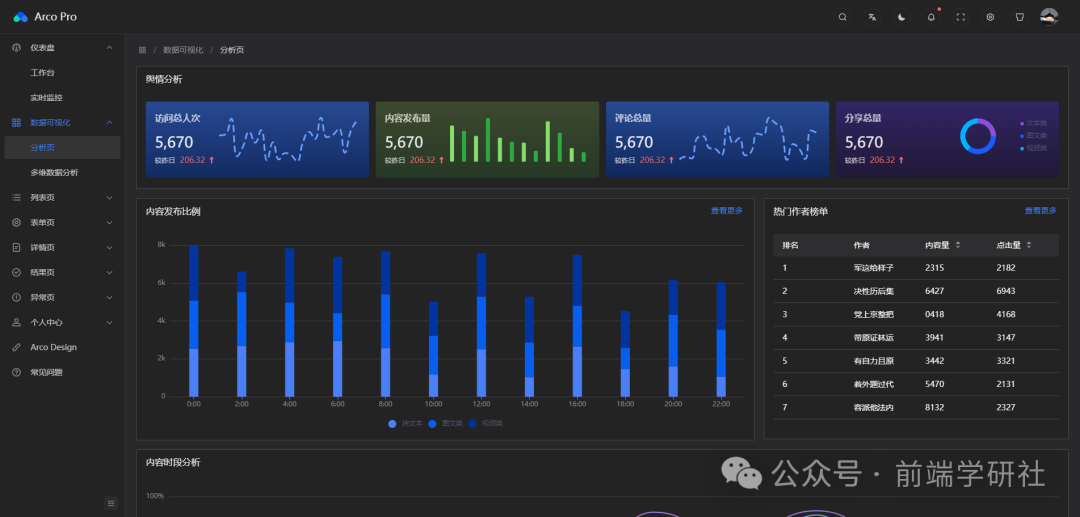This screenshot has width=1080, height=517.
Task: Click the 列表页 list icon in sidebar
Action: tap(17, 198)
